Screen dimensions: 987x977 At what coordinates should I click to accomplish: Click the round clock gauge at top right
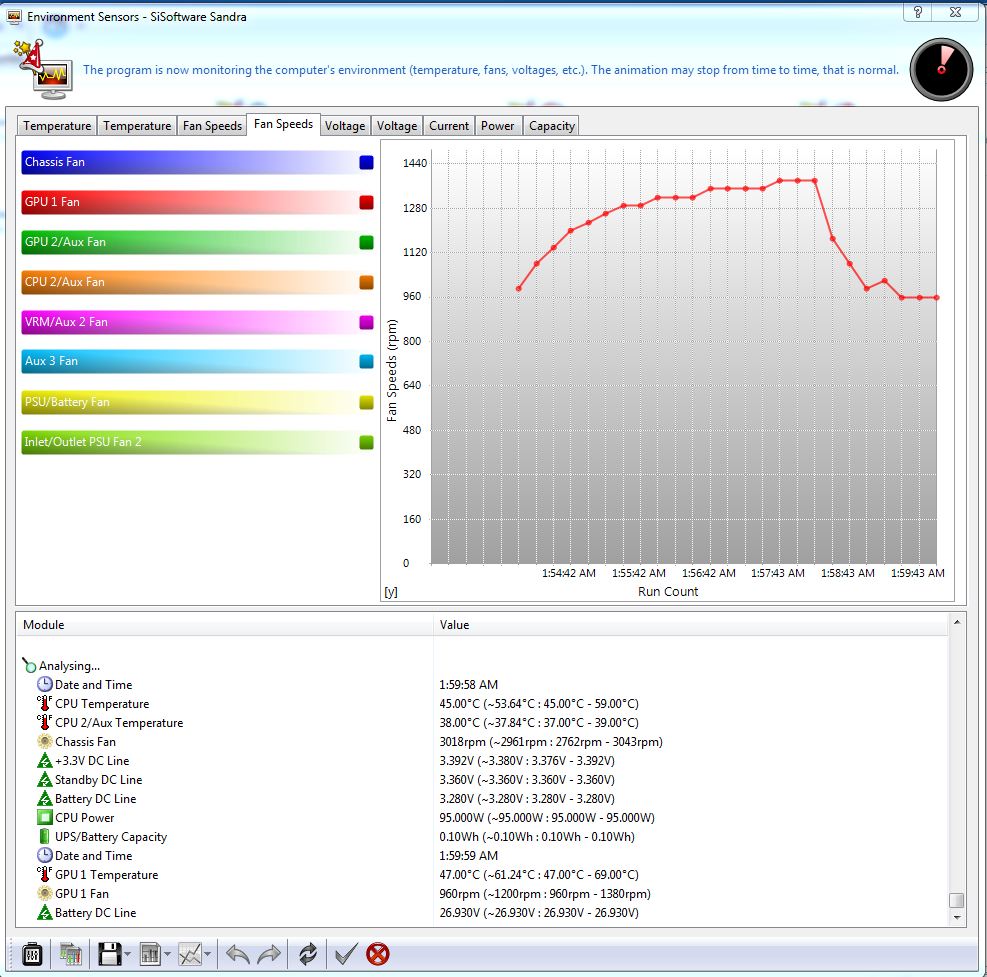click(x=941, y=69)
